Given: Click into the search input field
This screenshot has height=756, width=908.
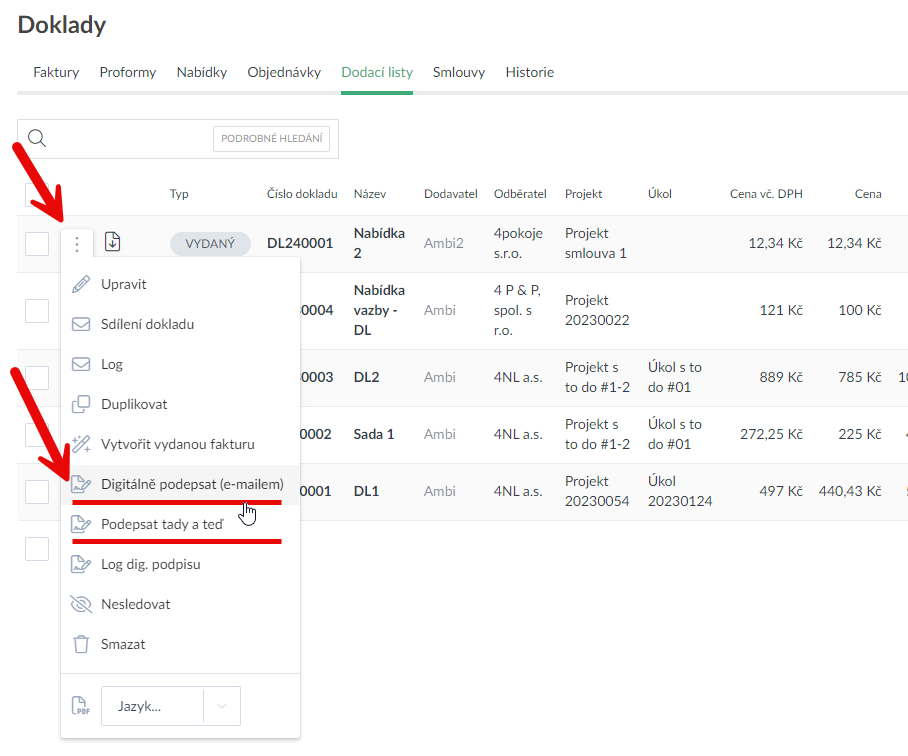Looking at the screenshot, I should 130,139.
